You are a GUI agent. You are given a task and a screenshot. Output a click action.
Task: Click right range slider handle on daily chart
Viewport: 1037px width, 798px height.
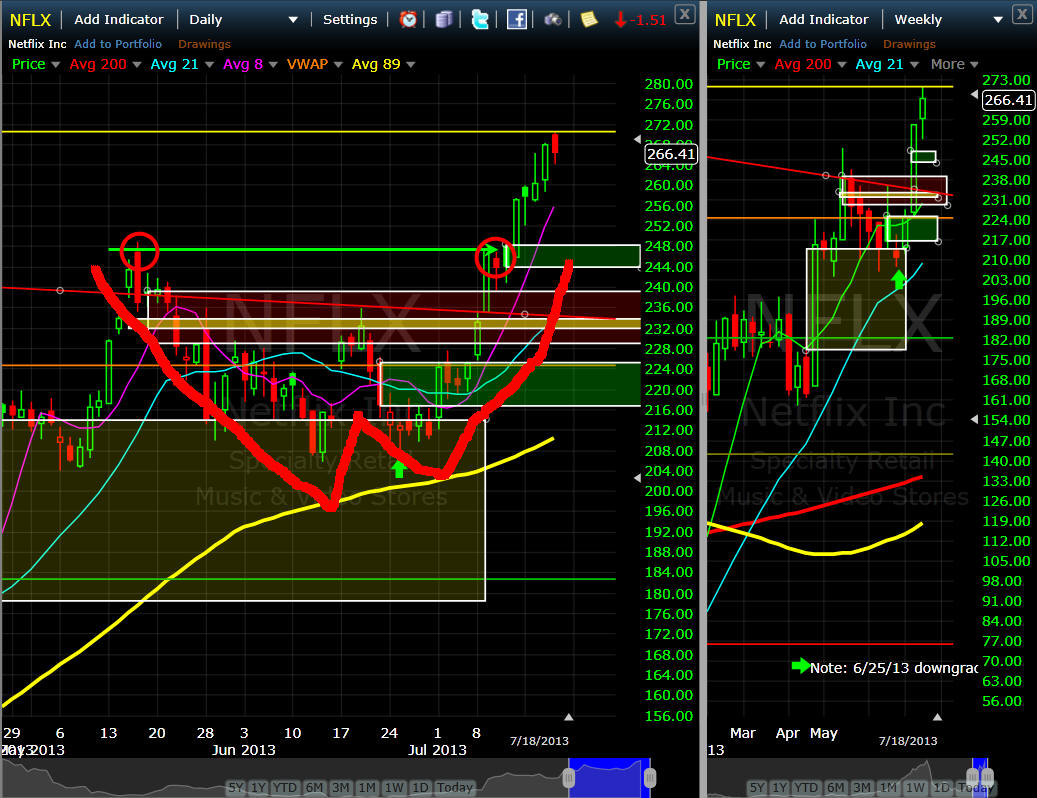[649, 778]
